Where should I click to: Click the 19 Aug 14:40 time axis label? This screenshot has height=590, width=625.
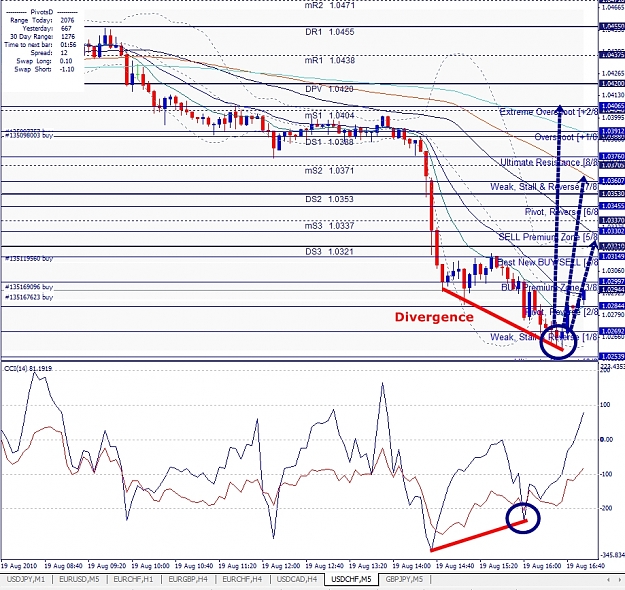pos(455,566)
